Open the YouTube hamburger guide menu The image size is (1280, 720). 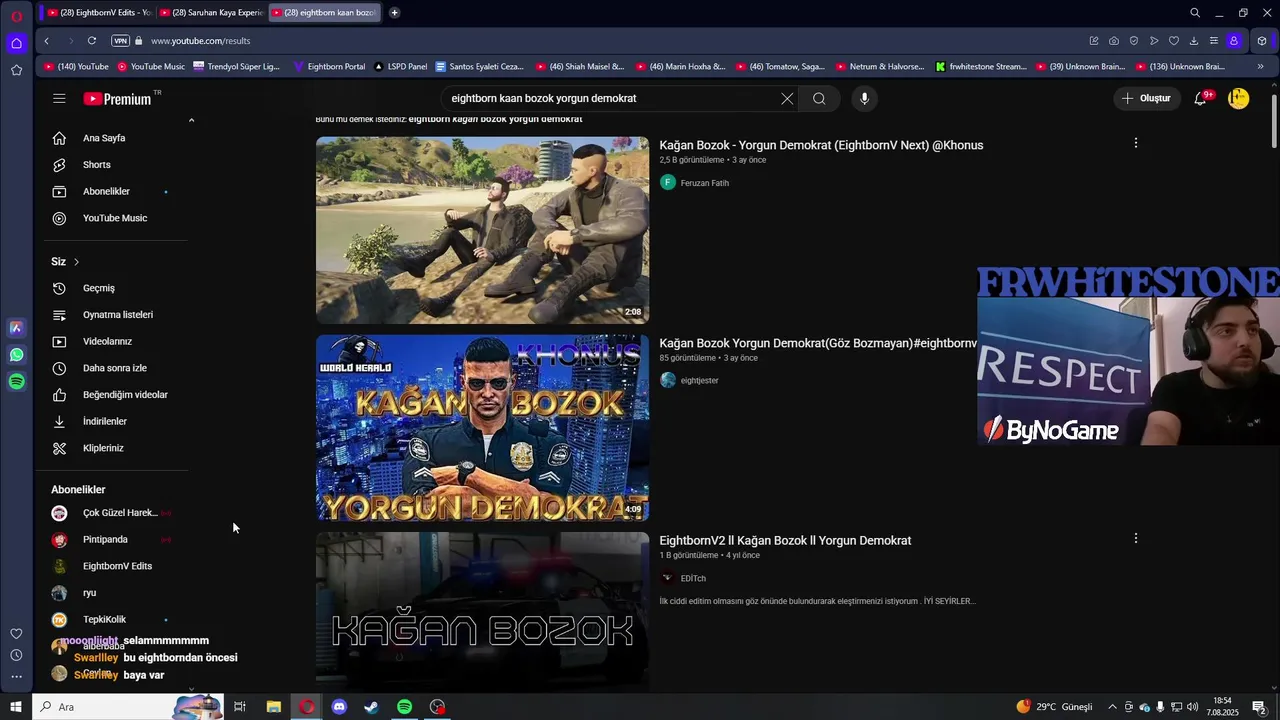point(59,98)
